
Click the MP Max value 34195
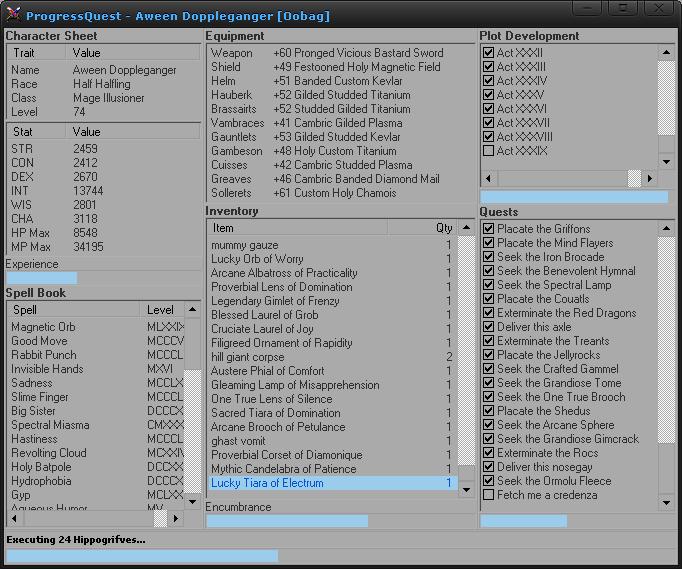click(88, 247)
